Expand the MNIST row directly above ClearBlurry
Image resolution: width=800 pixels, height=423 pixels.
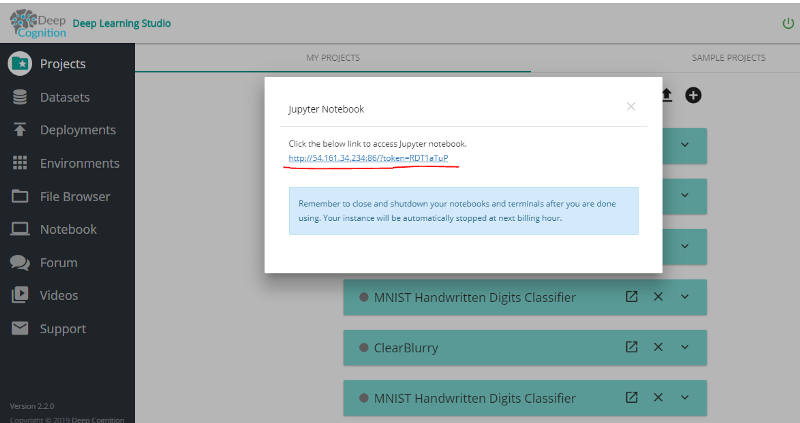(x=685, y=296)
